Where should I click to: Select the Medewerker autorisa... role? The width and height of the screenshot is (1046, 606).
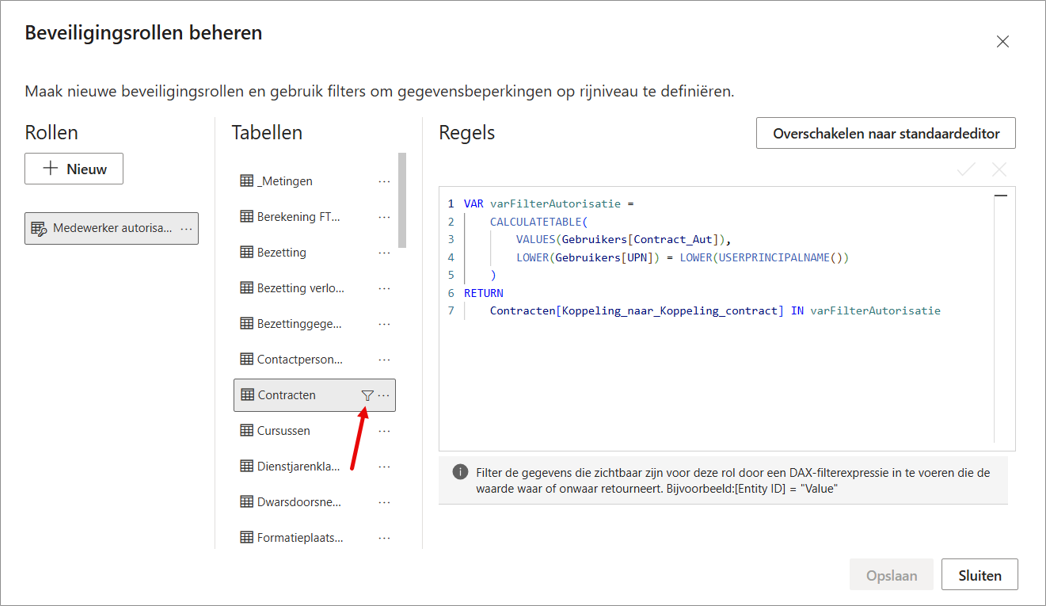[111, 228]
